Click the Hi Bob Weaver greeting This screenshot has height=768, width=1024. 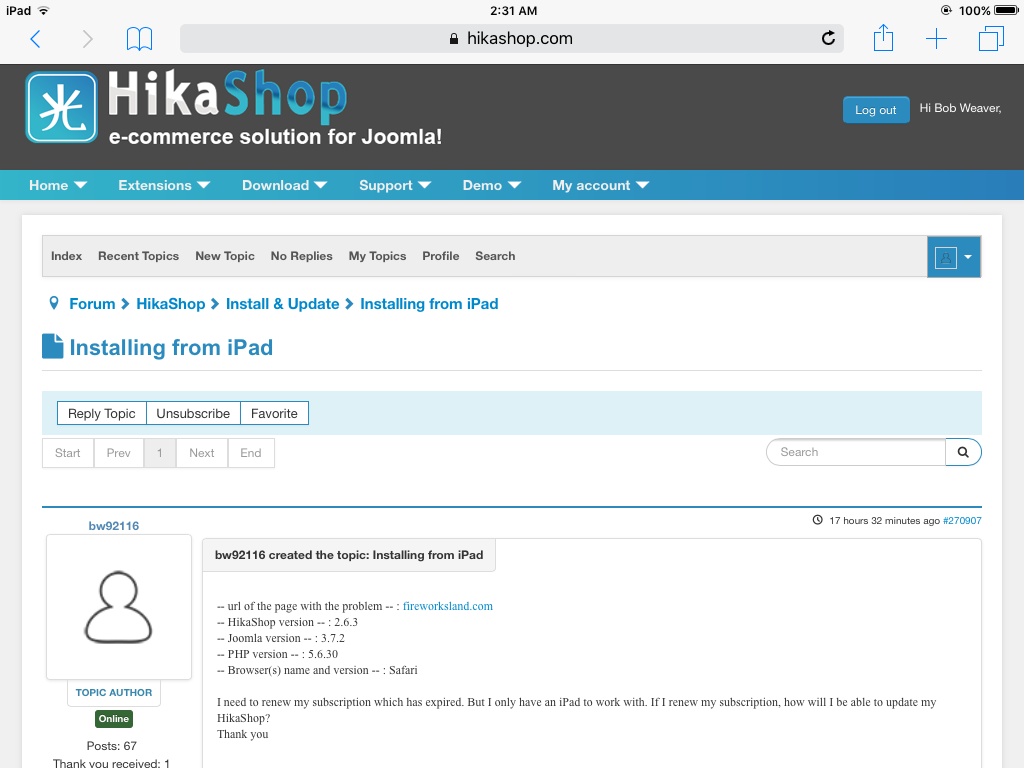[960, 108]
